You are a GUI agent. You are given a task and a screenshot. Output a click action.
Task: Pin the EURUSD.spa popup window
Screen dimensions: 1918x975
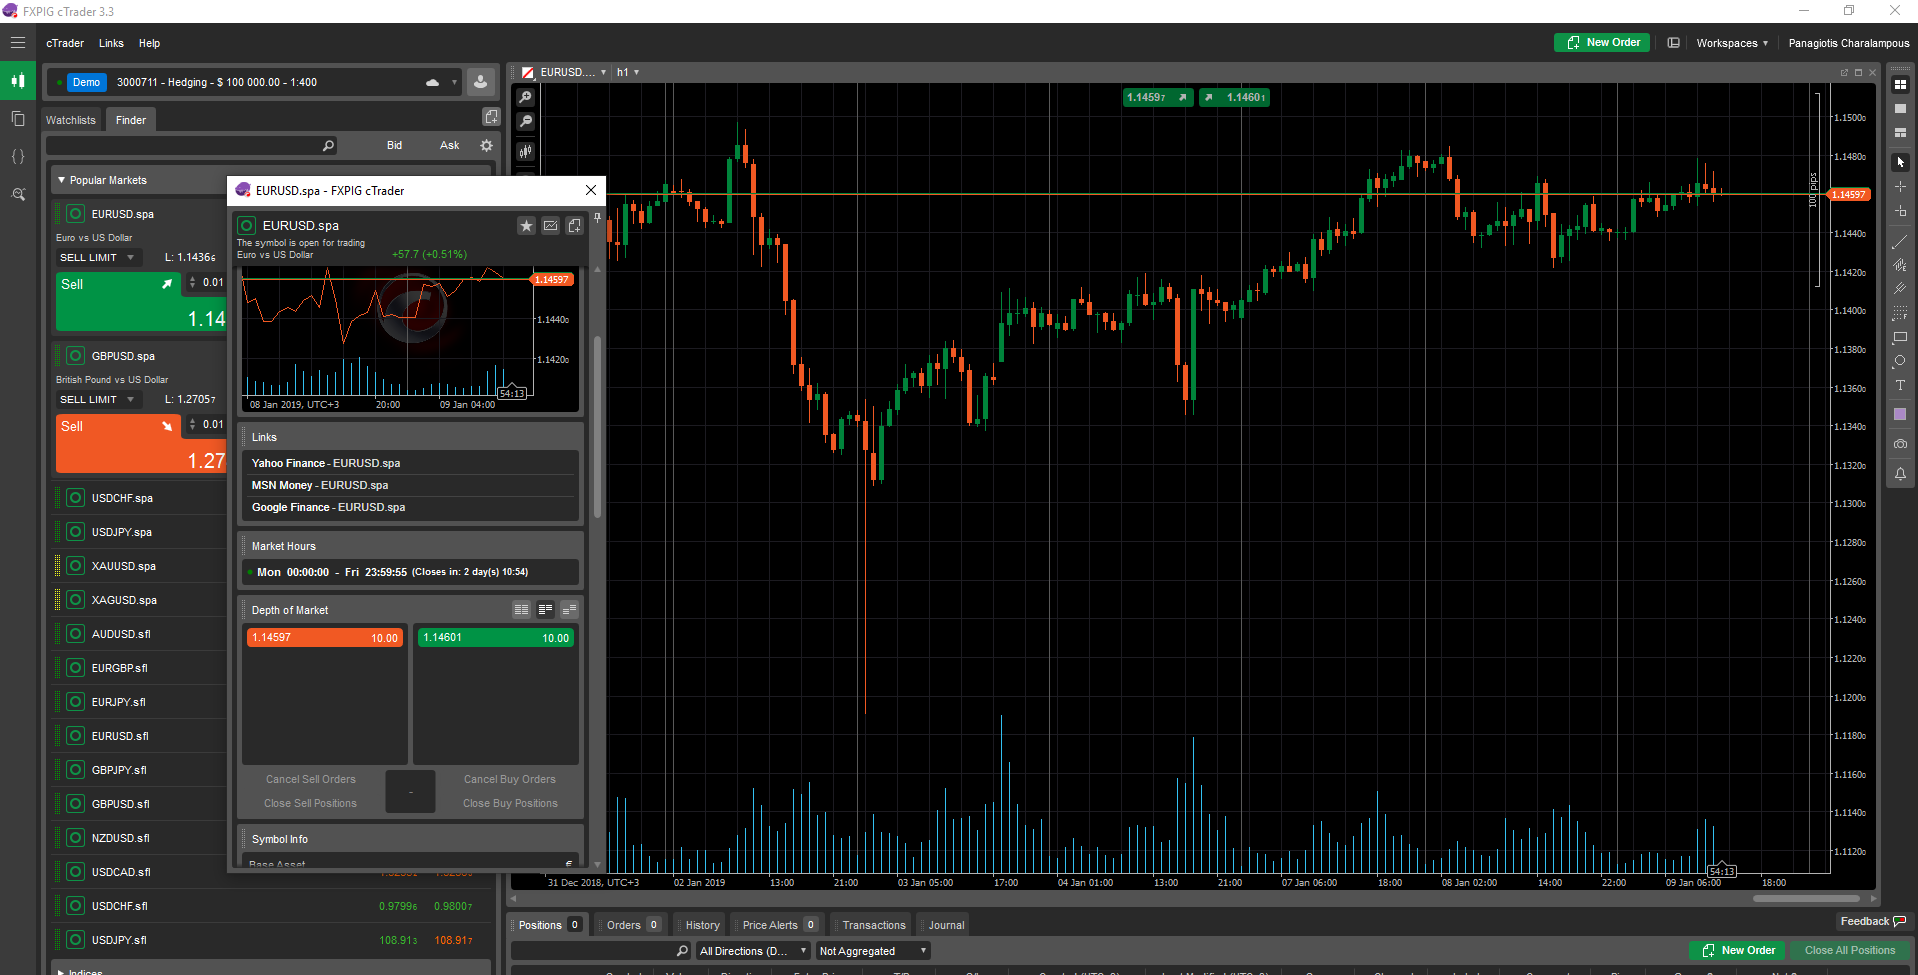click(x=598, y=217)
